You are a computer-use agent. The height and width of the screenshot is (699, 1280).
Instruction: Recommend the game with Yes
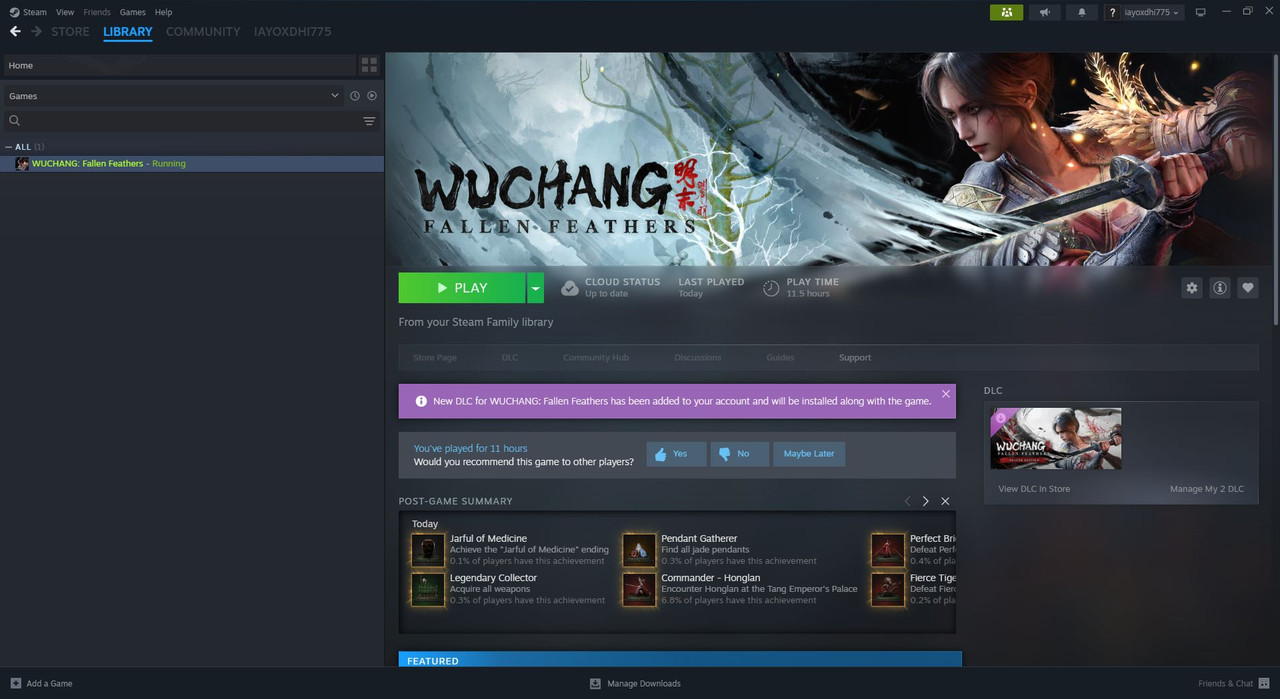click(x=676, y=454)
